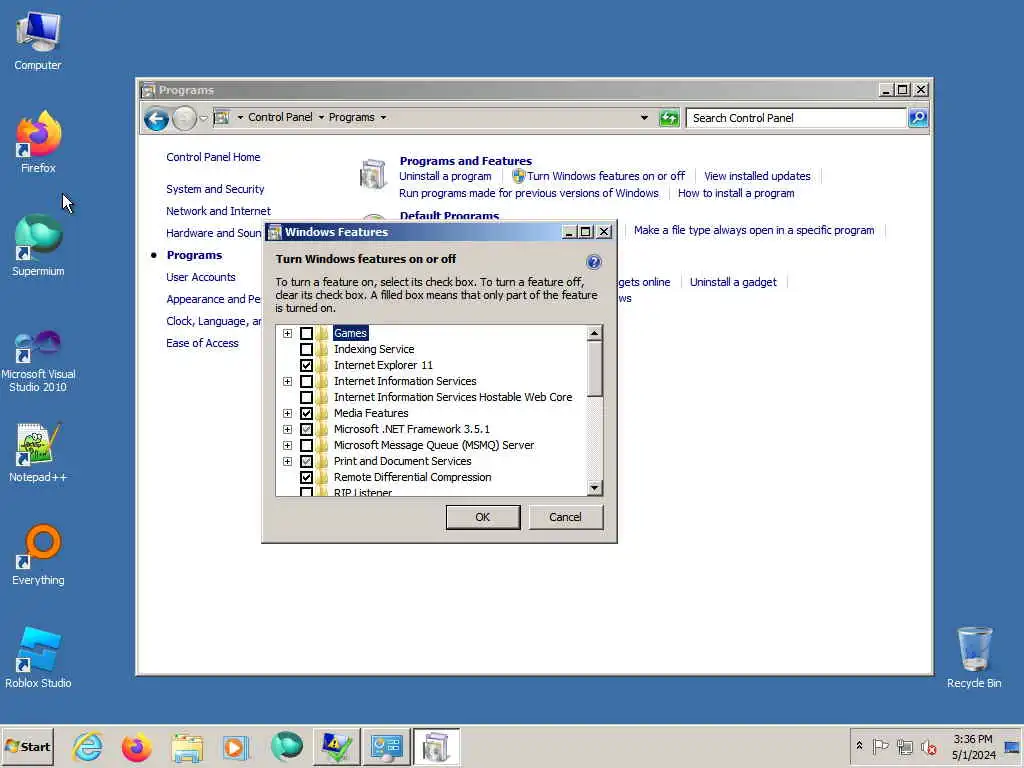Image resolution: width=1024 pixels, height=768 pixels.
Task: Check Internet Information Services checkbox
Action: tap(306, 381)
